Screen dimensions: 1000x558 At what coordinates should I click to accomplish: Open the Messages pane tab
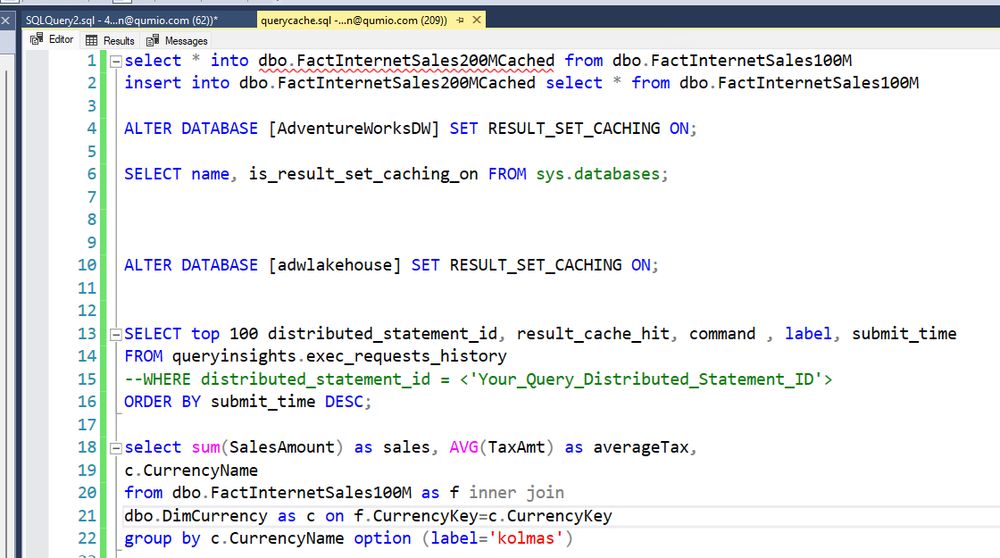177,41
